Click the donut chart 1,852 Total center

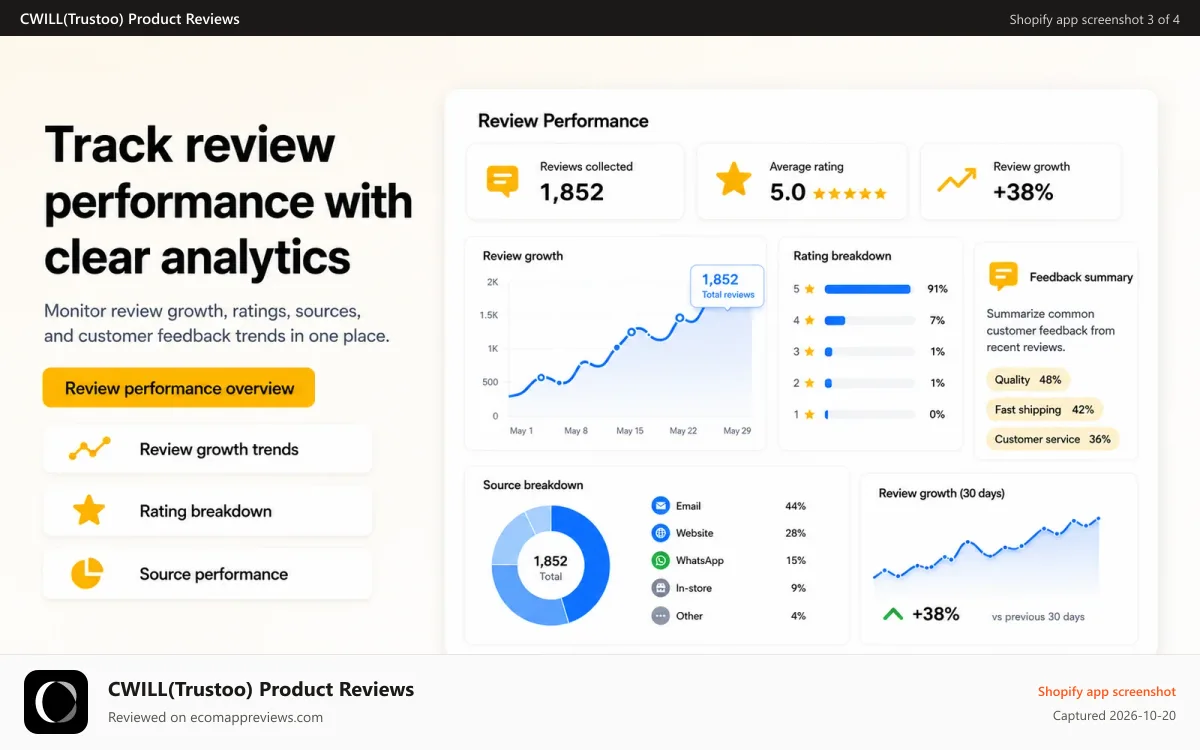point(551,567)
